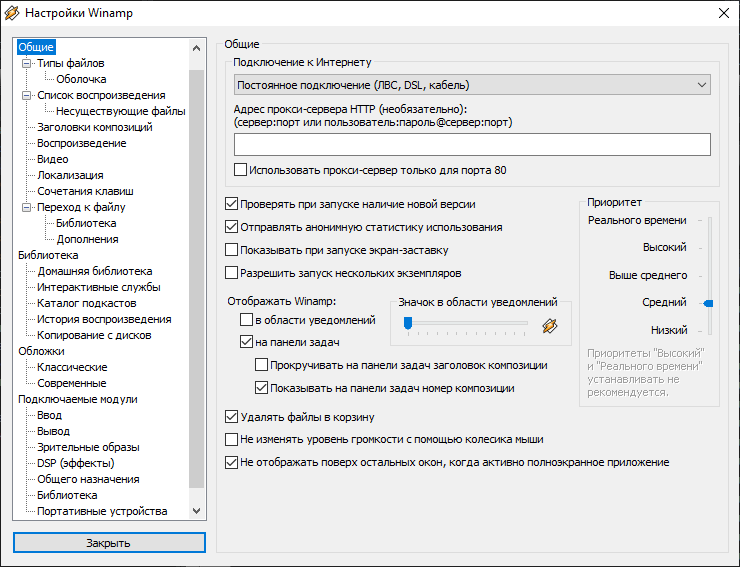The width and height of the screenshot is (740, 567).
Task: Uncheck "Удалять файлы в корзину"
Action: point(233,417)
